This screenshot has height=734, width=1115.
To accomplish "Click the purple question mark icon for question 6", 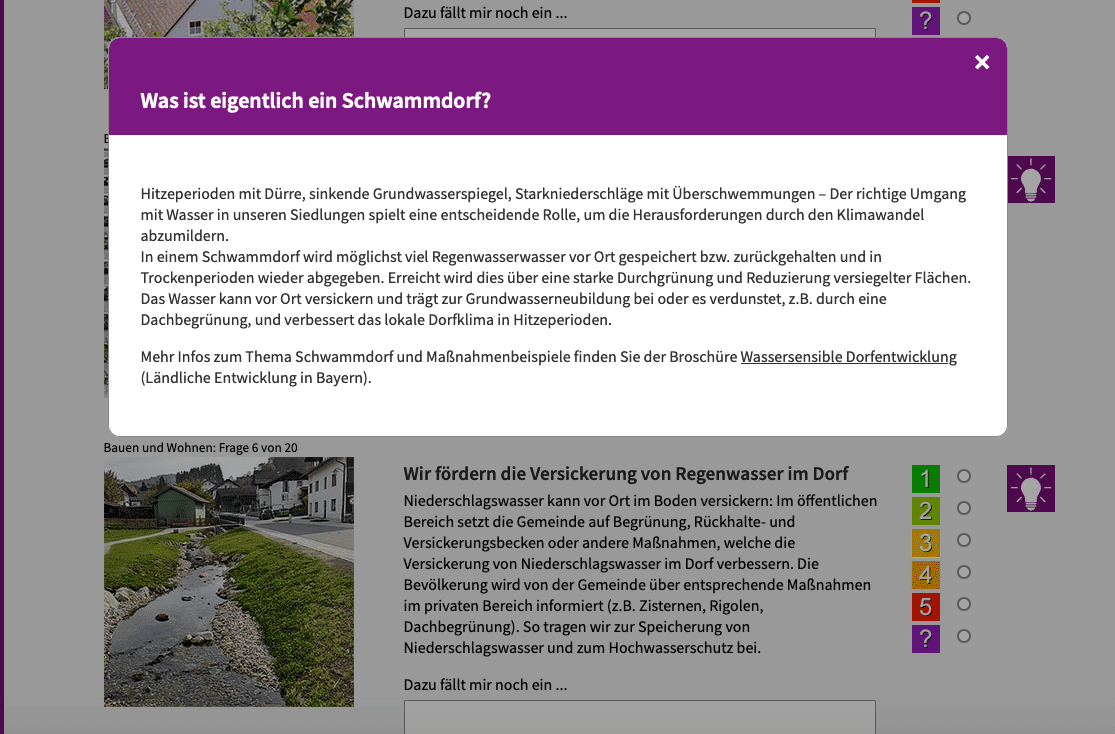I will click(925, 639).
